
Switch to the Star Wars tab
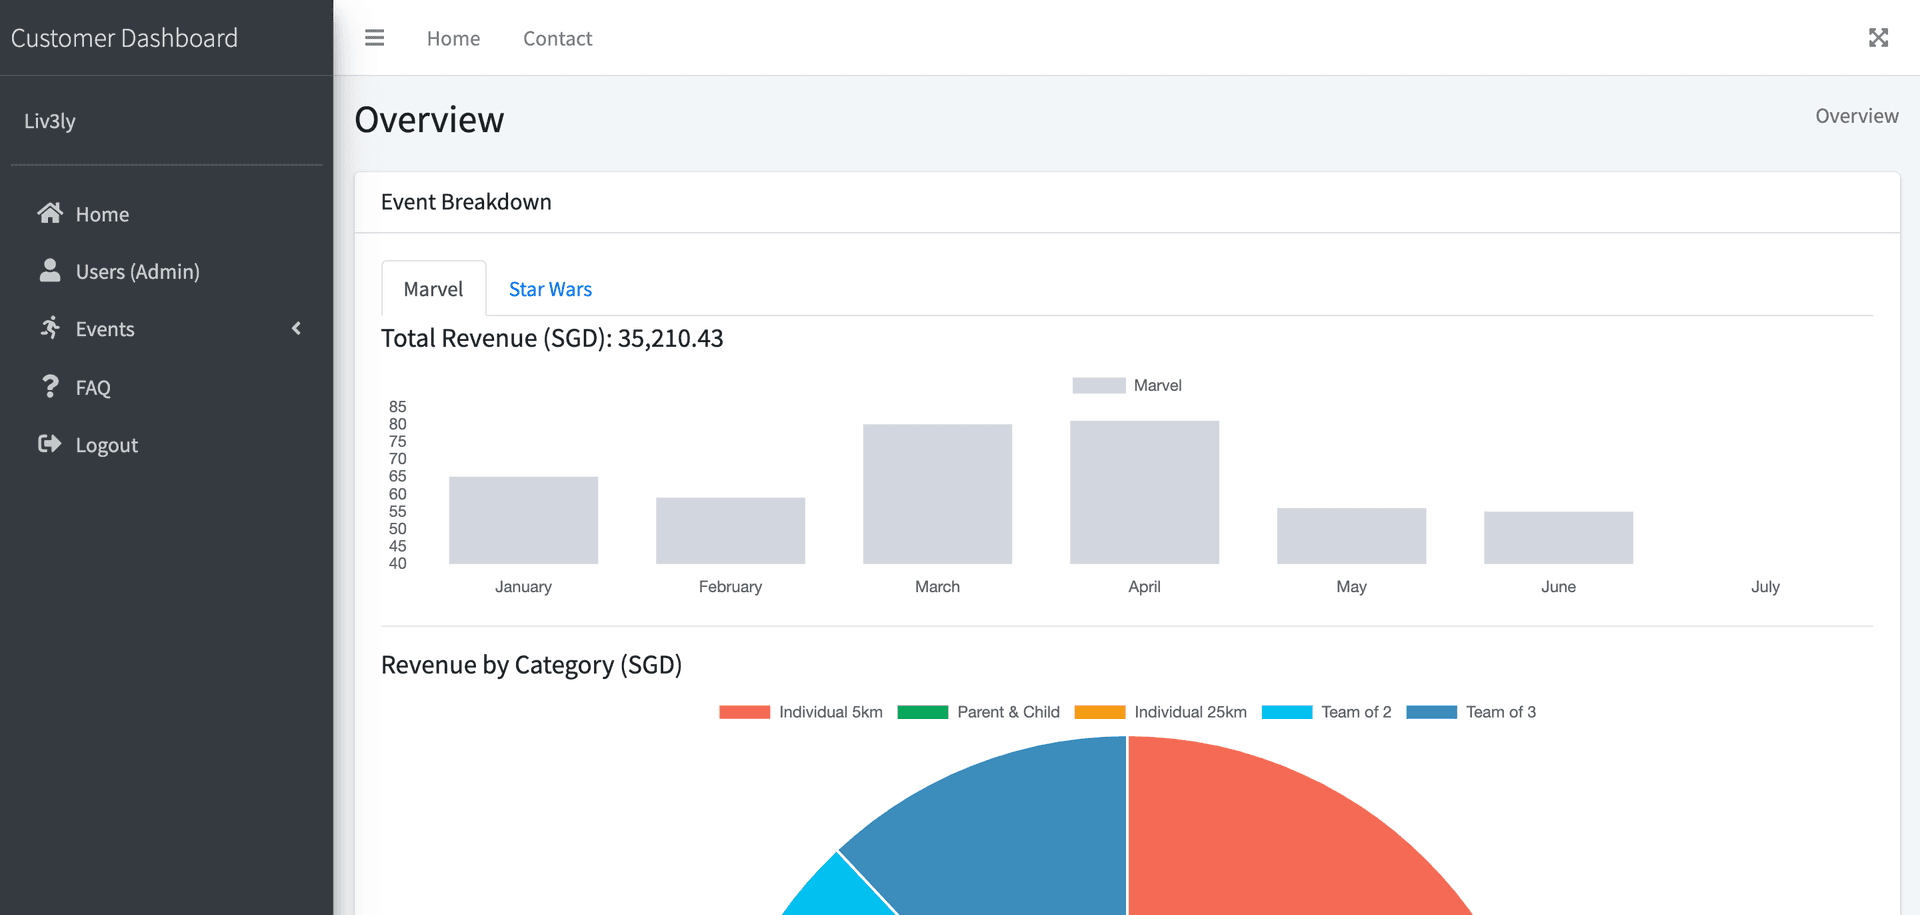pos(549,288)
